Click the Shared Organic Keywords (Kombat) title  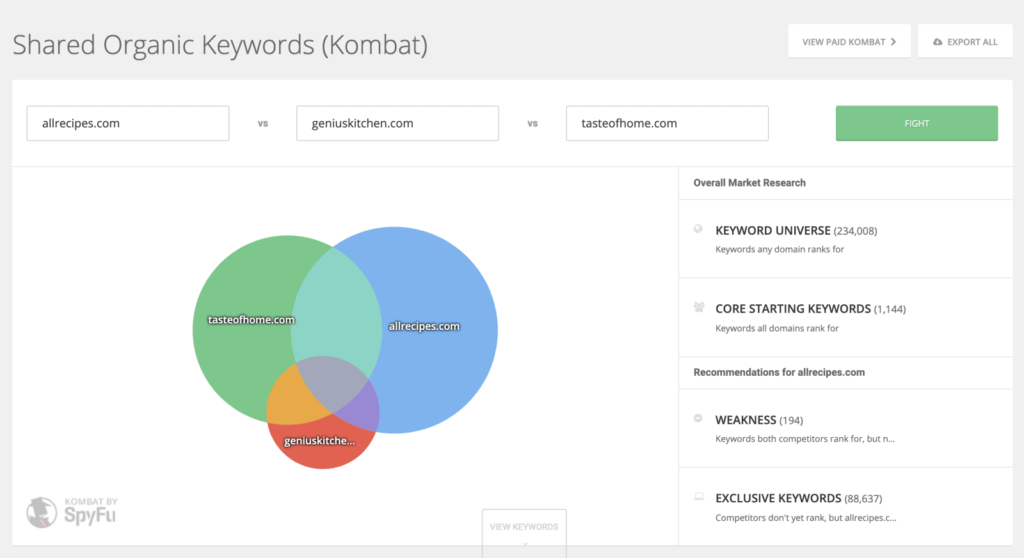click(x=220, y=44)
